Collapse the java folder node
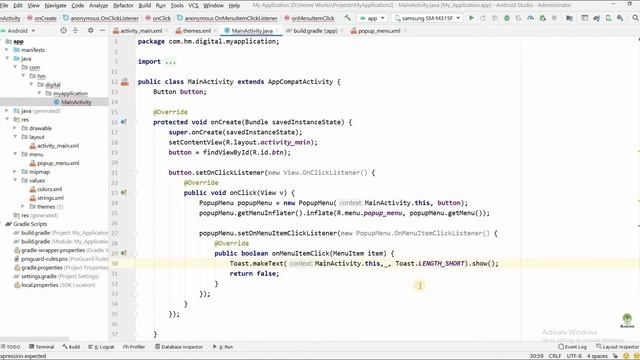 7,58
